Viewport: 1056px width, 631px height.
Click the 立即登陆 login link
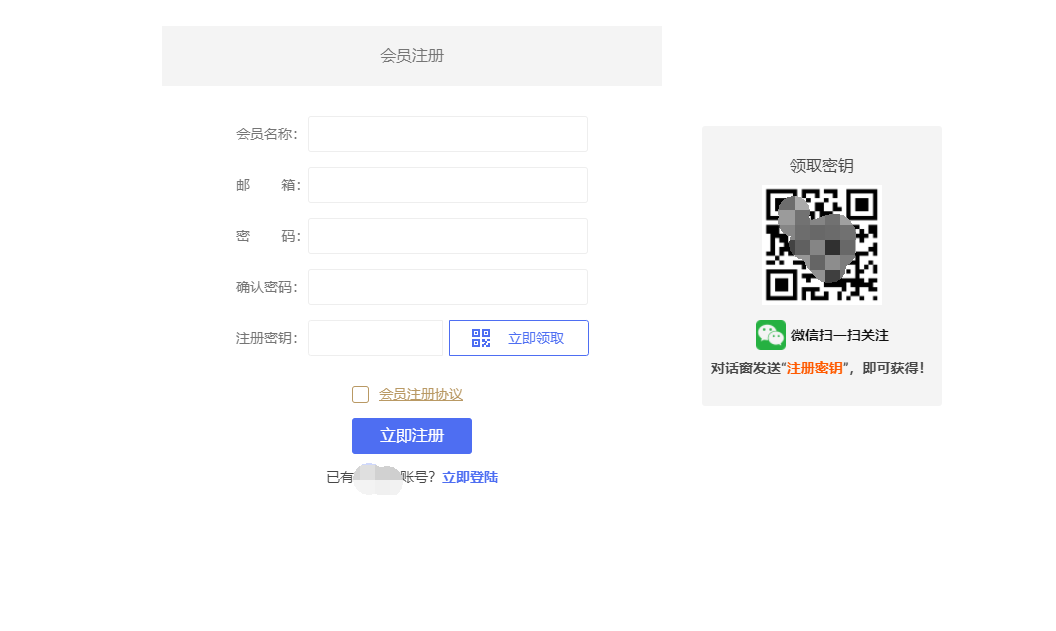[470, 477]
